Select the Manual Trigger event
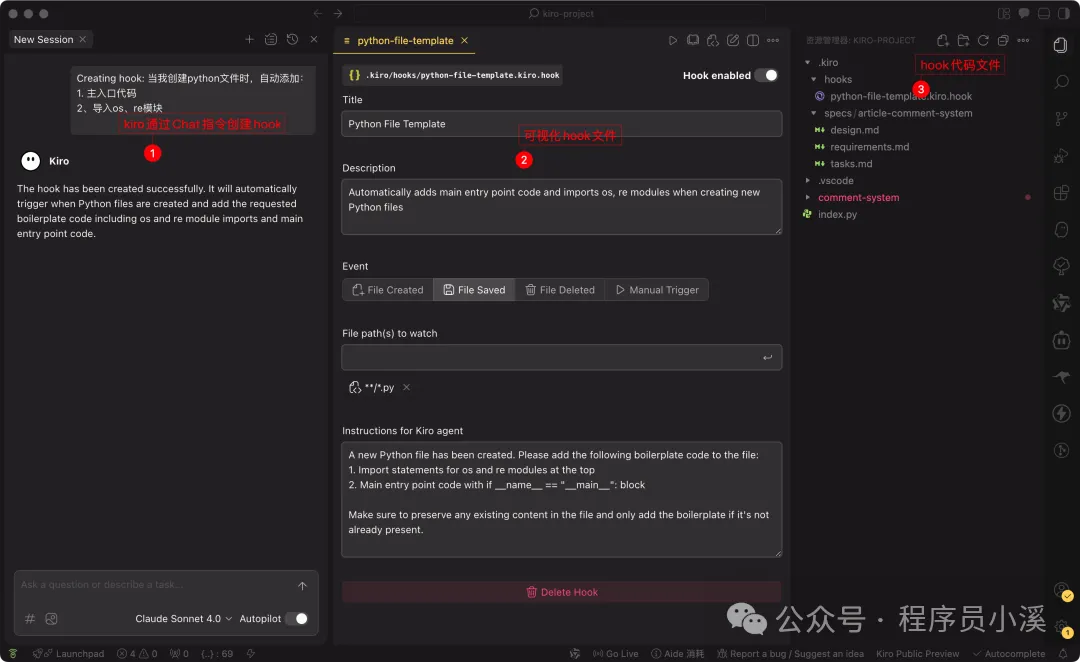The width and height of the screenshot is (1080, 662). tap(657, 290)
